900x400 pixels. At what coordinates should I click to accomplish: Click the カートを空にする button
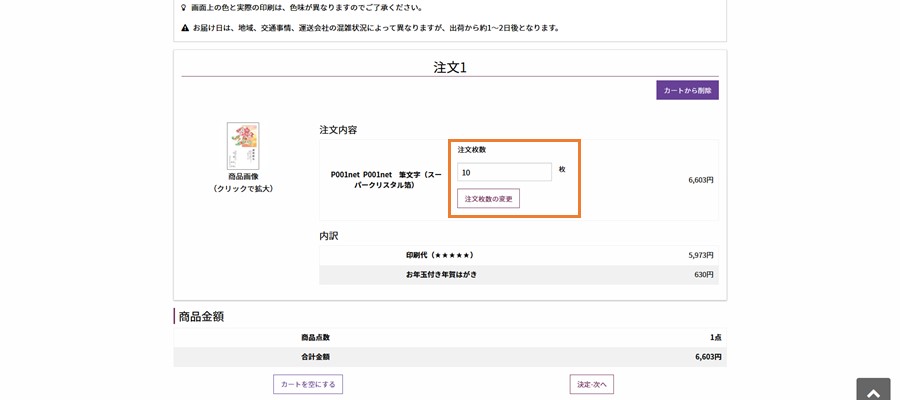coord(308,384)
